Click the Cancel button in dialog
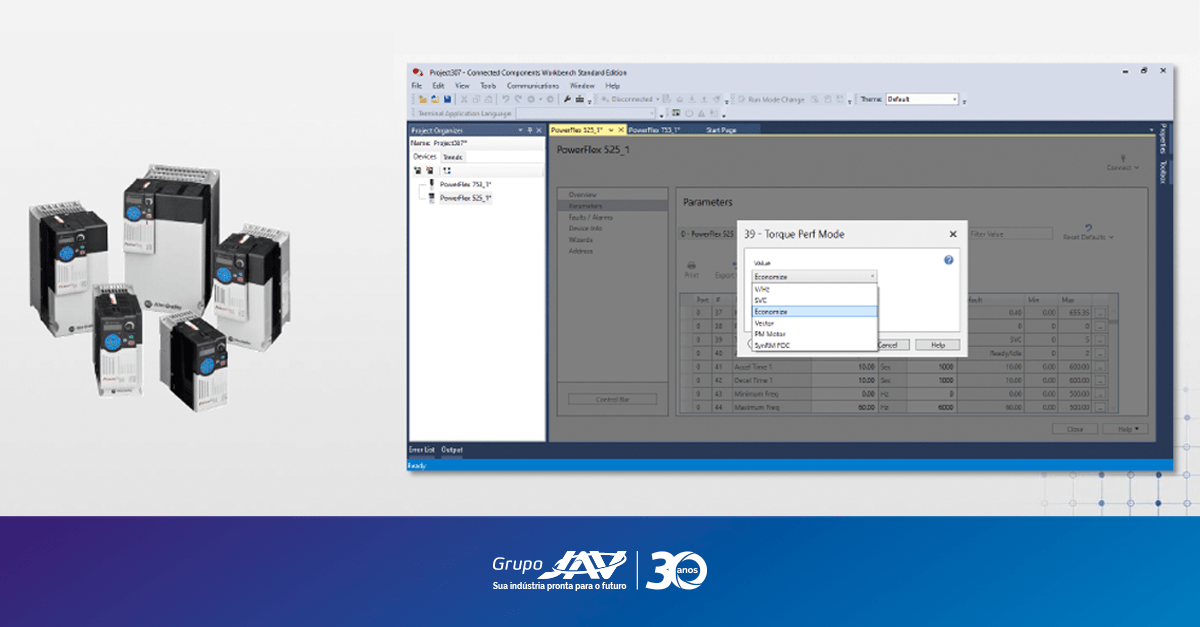Viewport: 1200px width, 627px height. 889,345
